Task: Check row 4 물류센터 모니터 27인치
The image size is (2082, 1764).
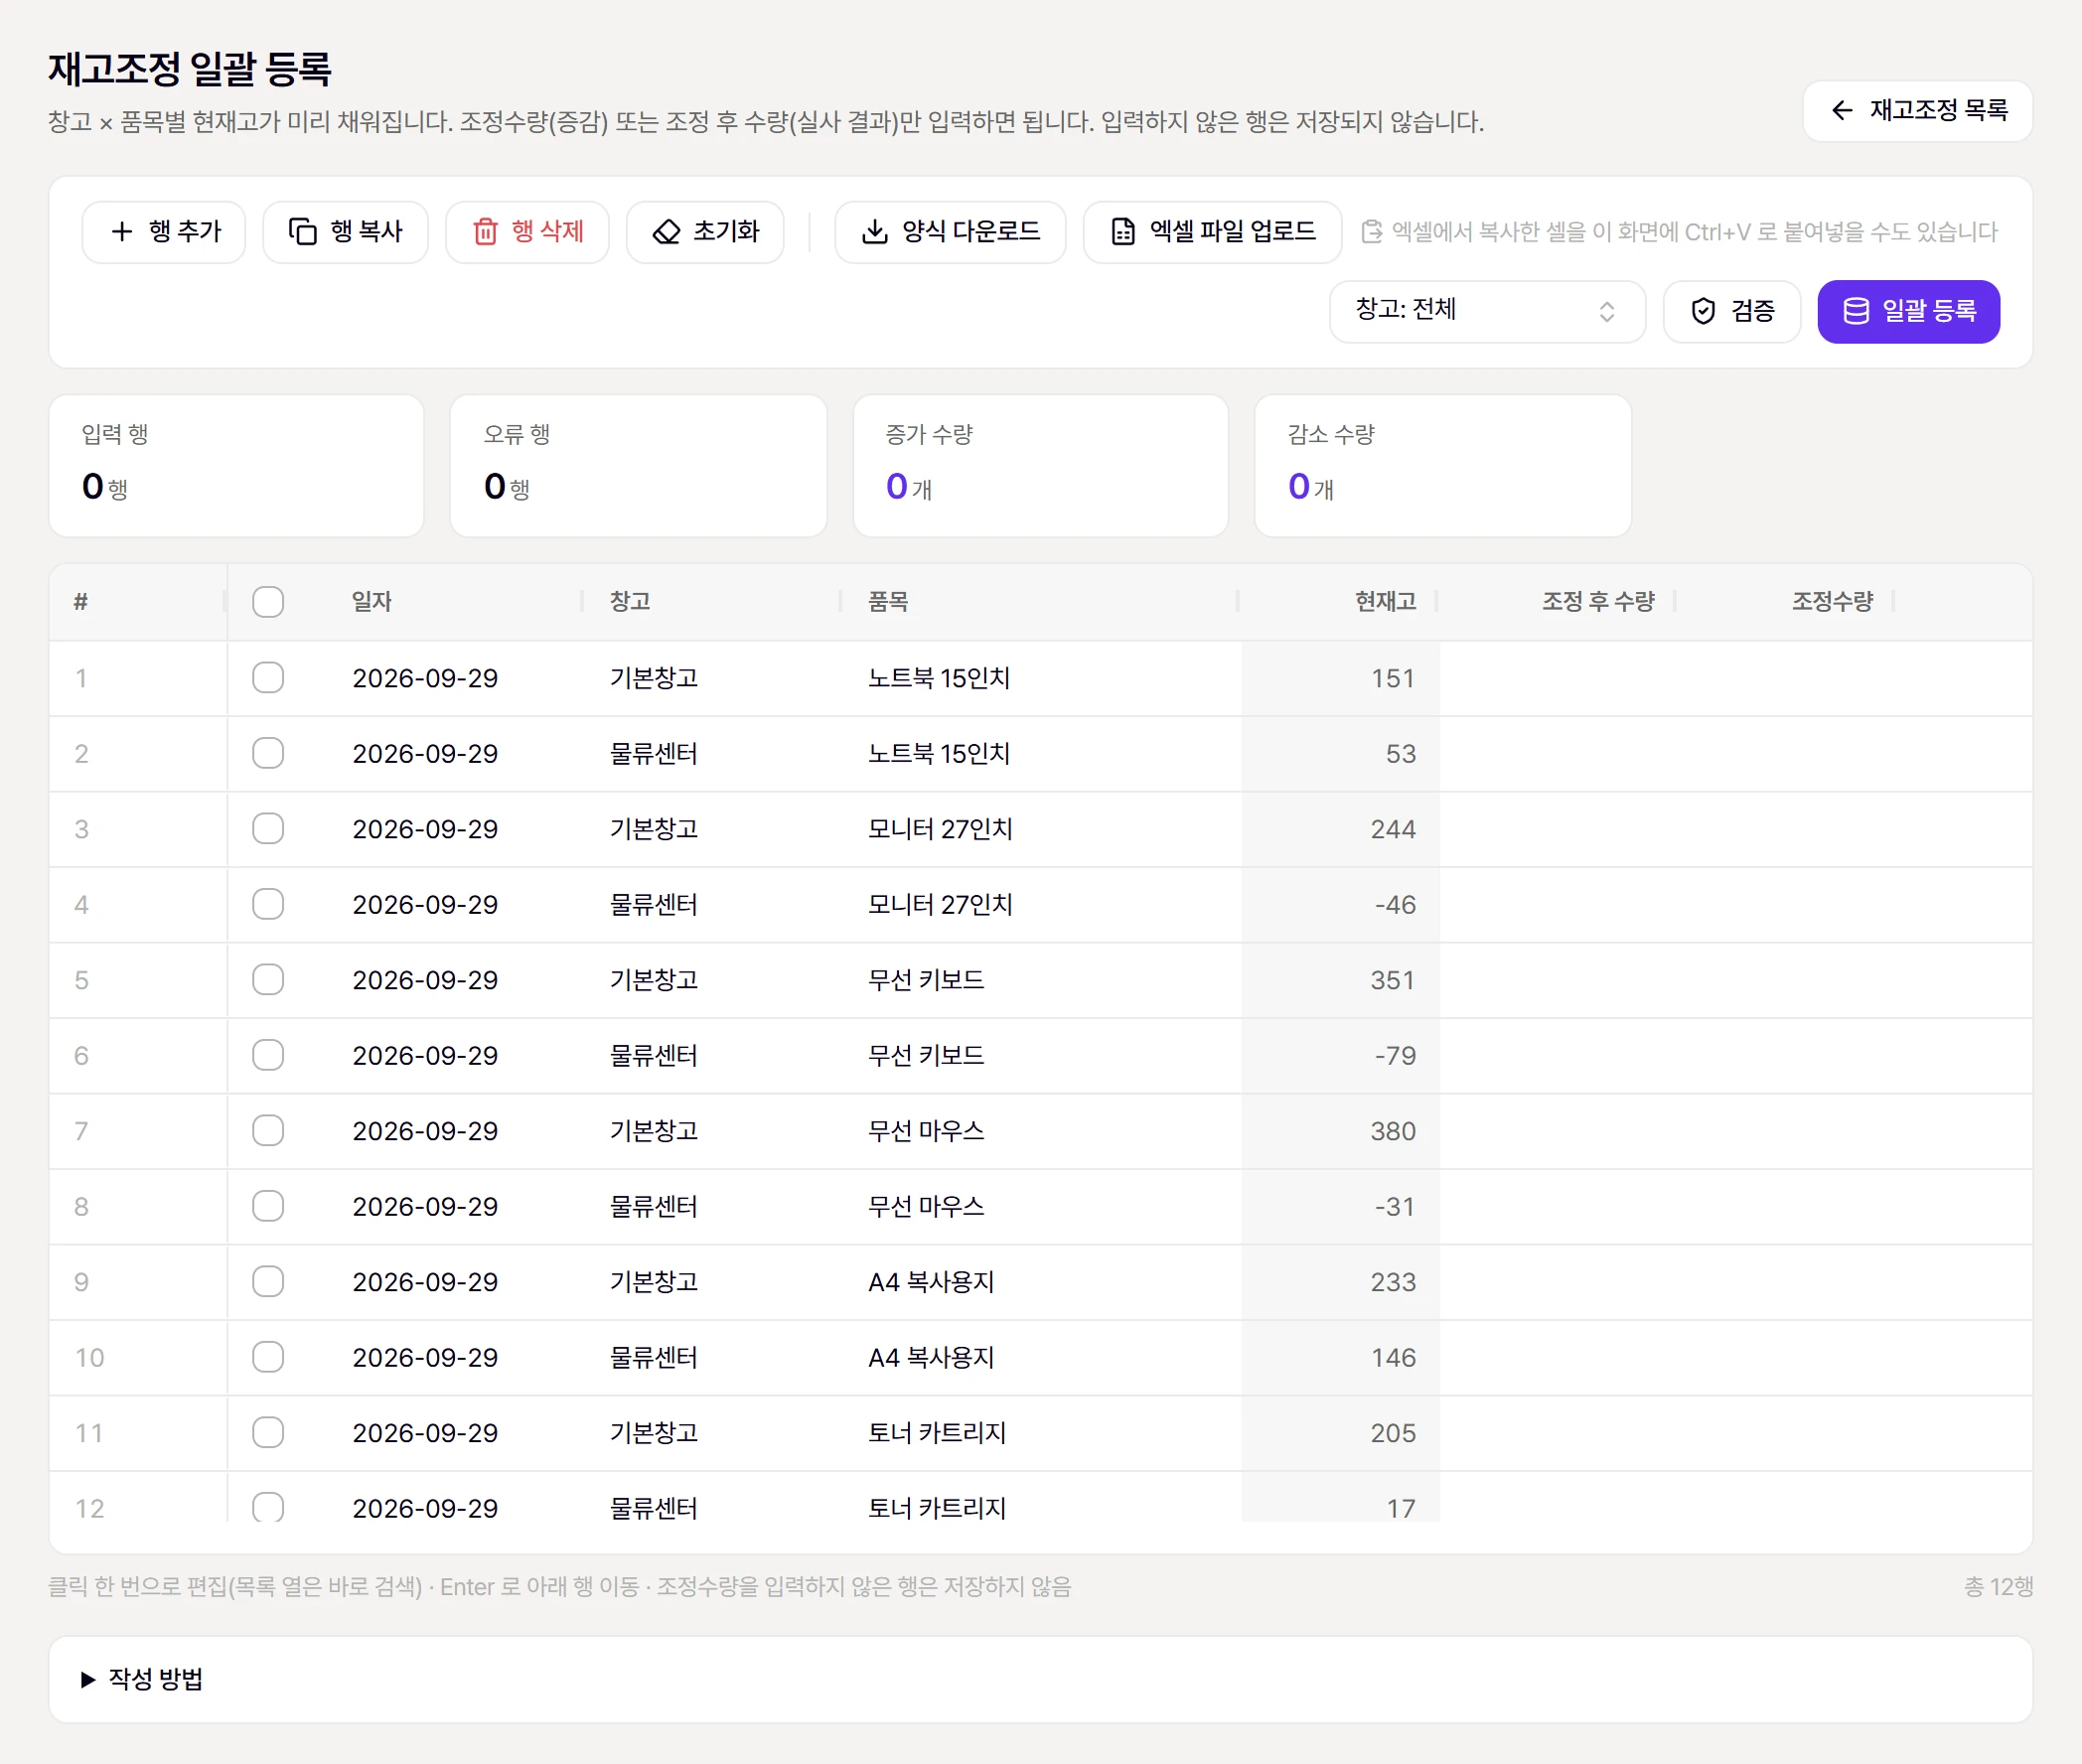Action: point(268,904)
